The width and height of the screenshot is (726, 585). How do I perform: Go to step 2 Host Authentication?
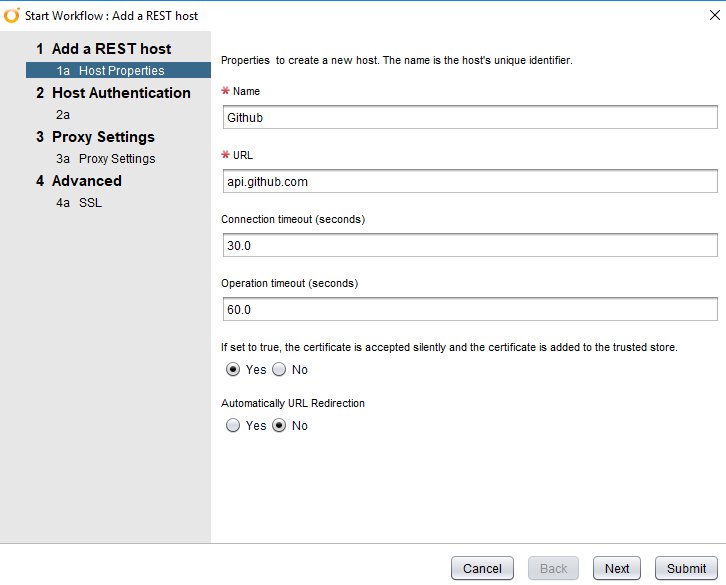coord(113,93)
